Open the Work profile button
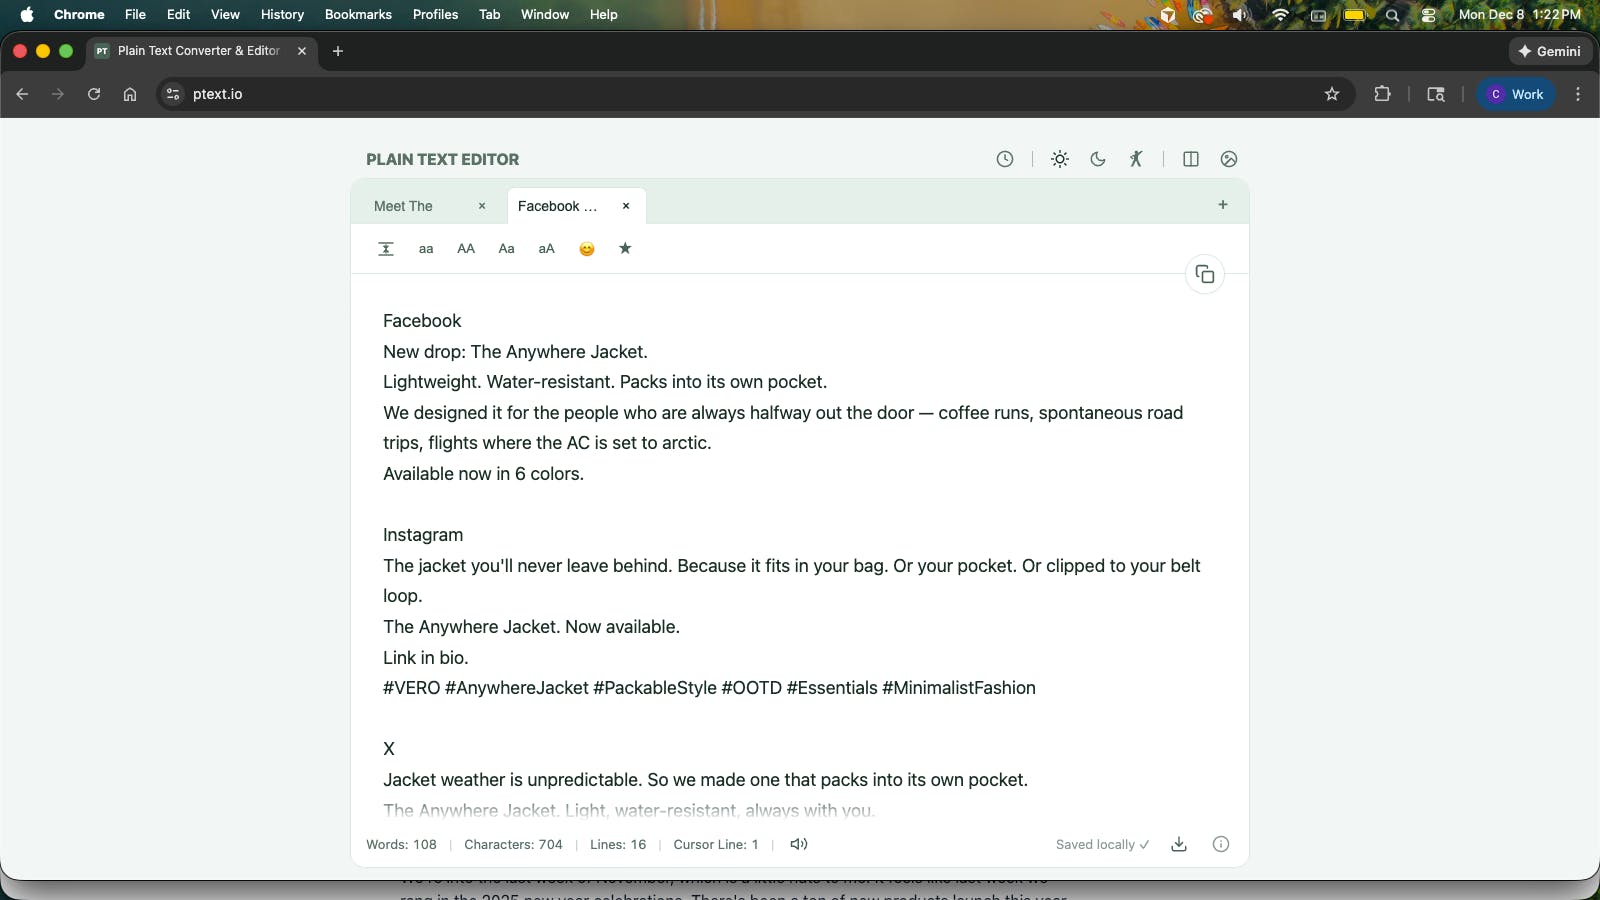This screenshot has height=900, width=1600. 1516,94
